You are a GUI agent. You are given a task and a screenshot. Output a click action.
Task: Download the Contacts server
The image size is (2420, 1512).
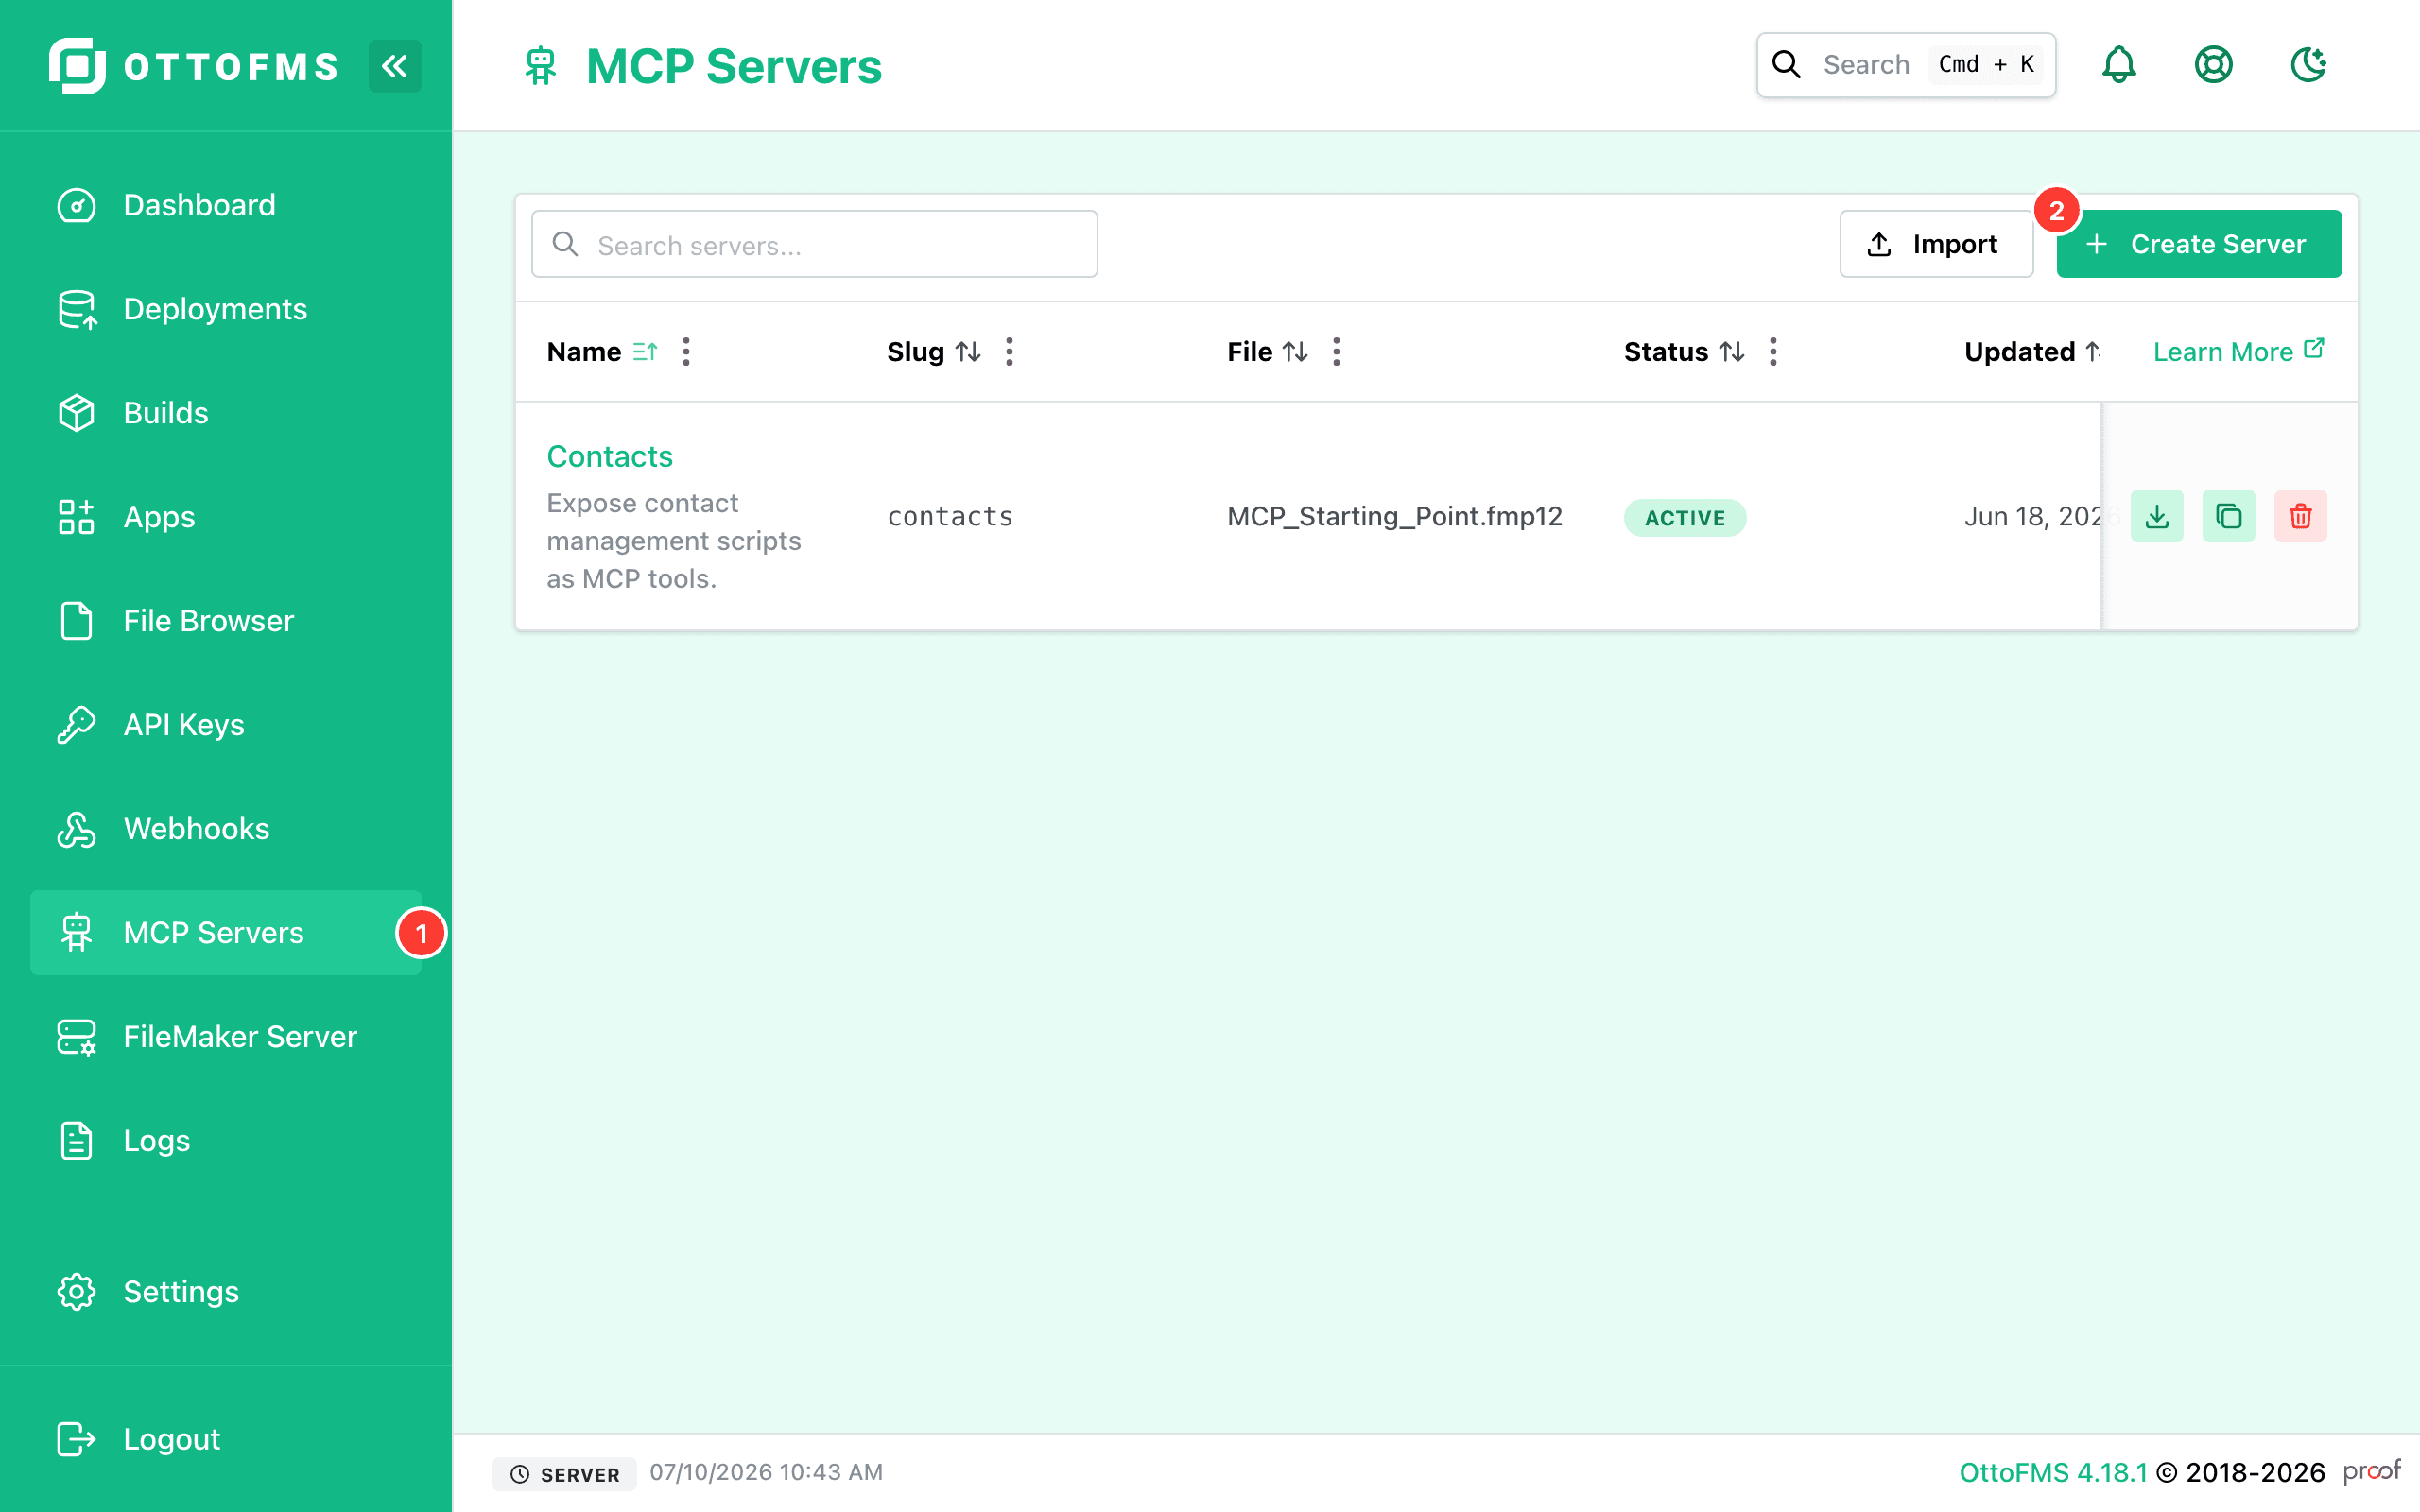[x=2157, y=516]
